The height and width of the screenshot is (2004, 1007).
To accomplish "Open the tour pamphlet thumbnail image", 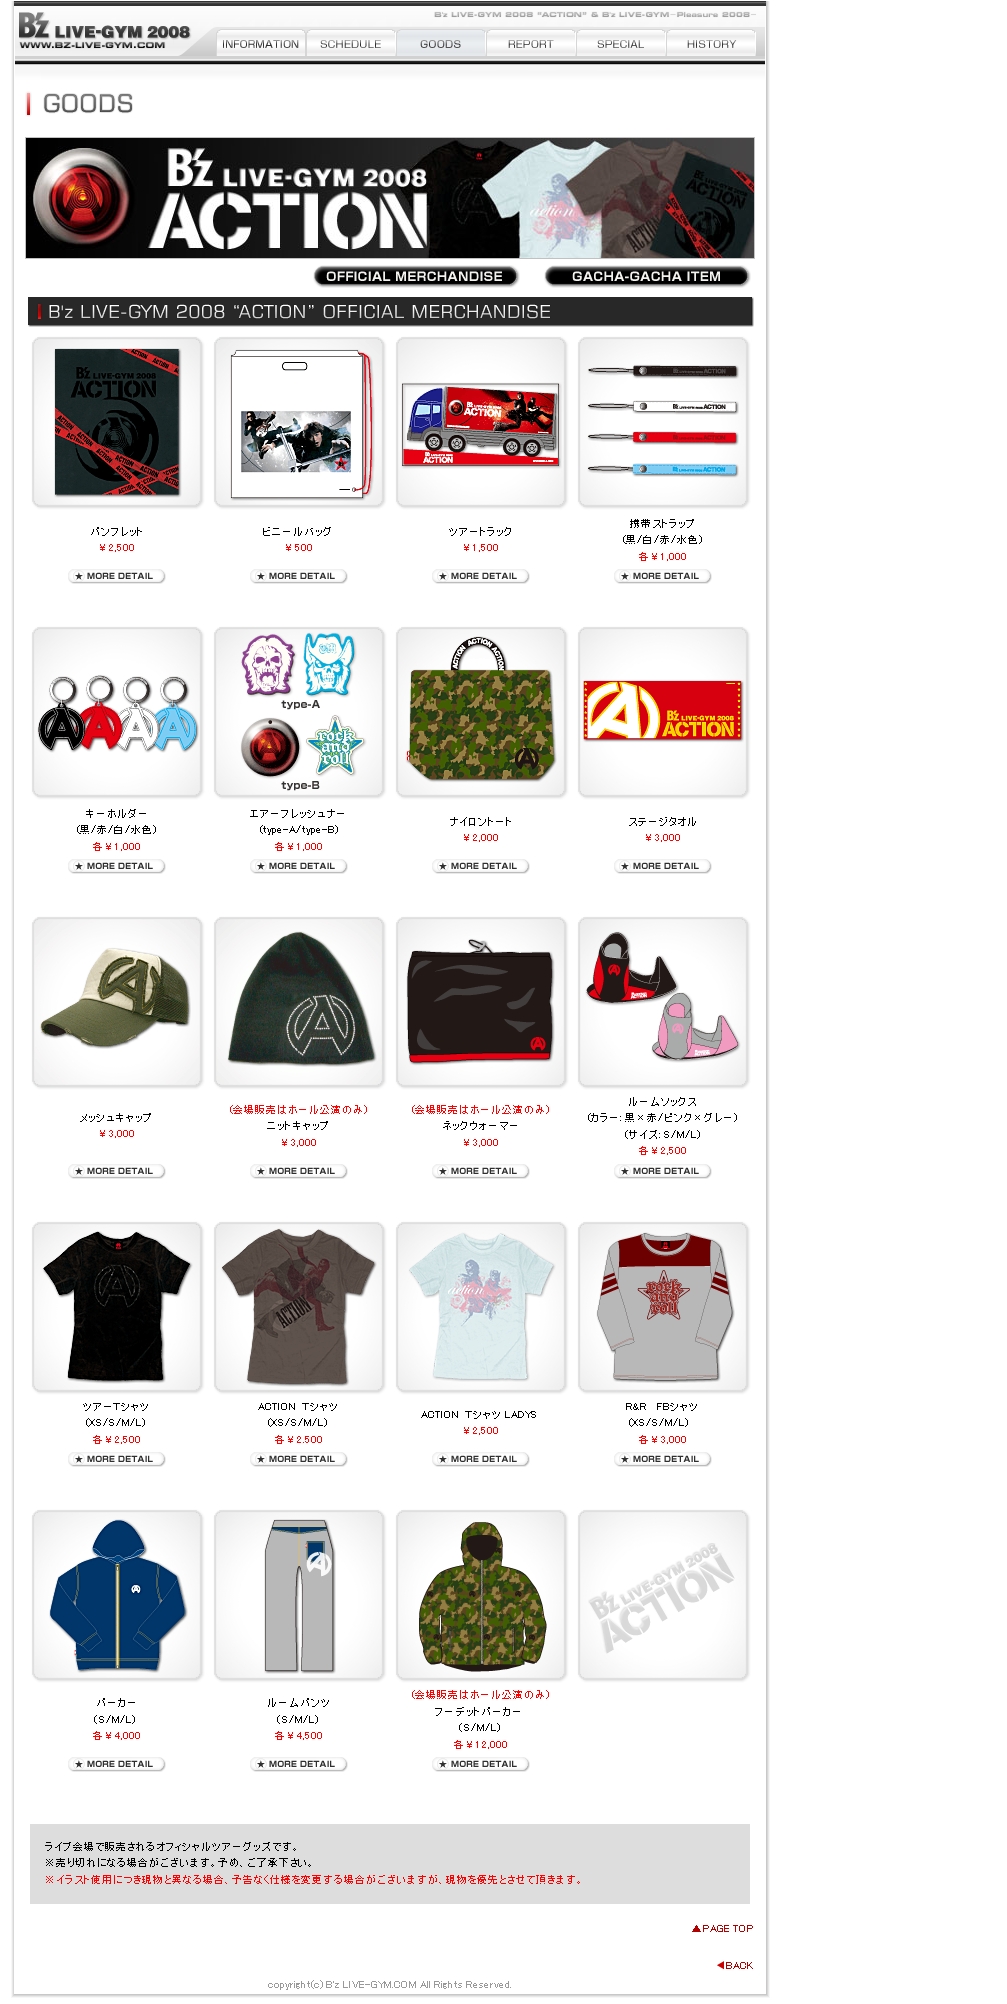I will [x=117, y=422].
